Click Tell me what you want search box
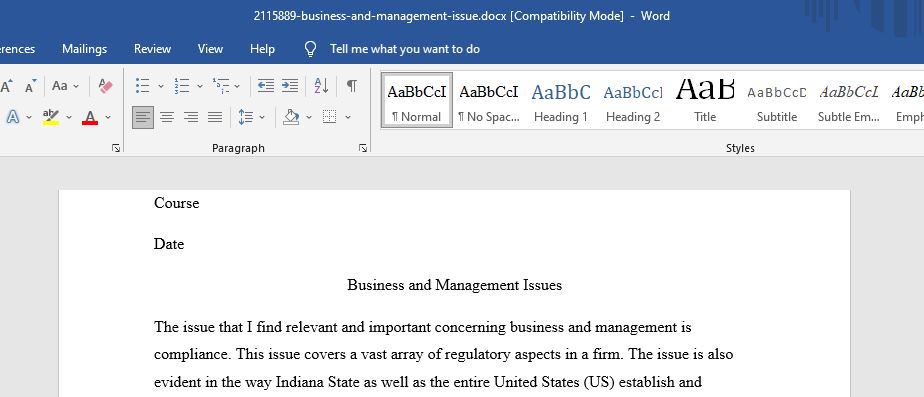Viewport: 924px width, 397px height. point(405,49)
